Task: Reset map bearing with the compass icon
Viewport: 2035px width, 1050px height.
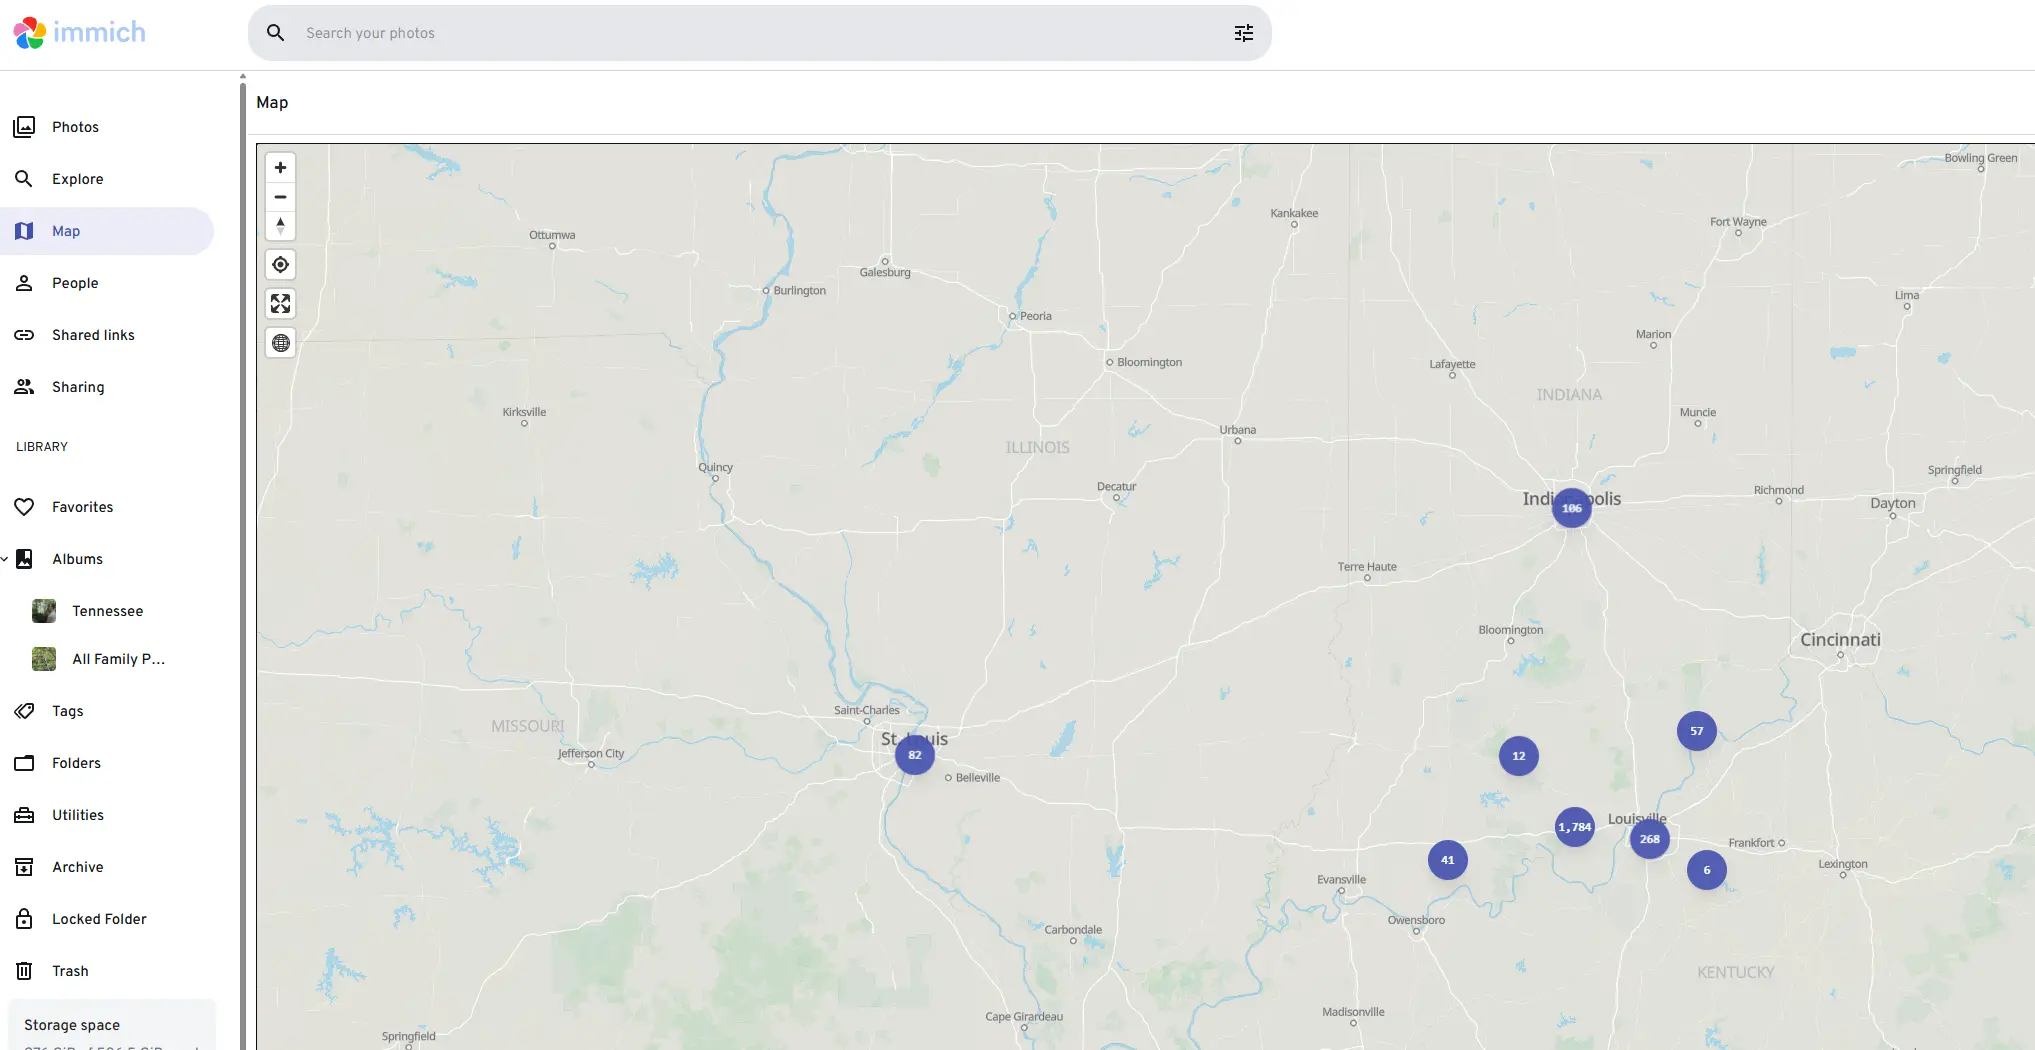Action: [x=281, y=226]
